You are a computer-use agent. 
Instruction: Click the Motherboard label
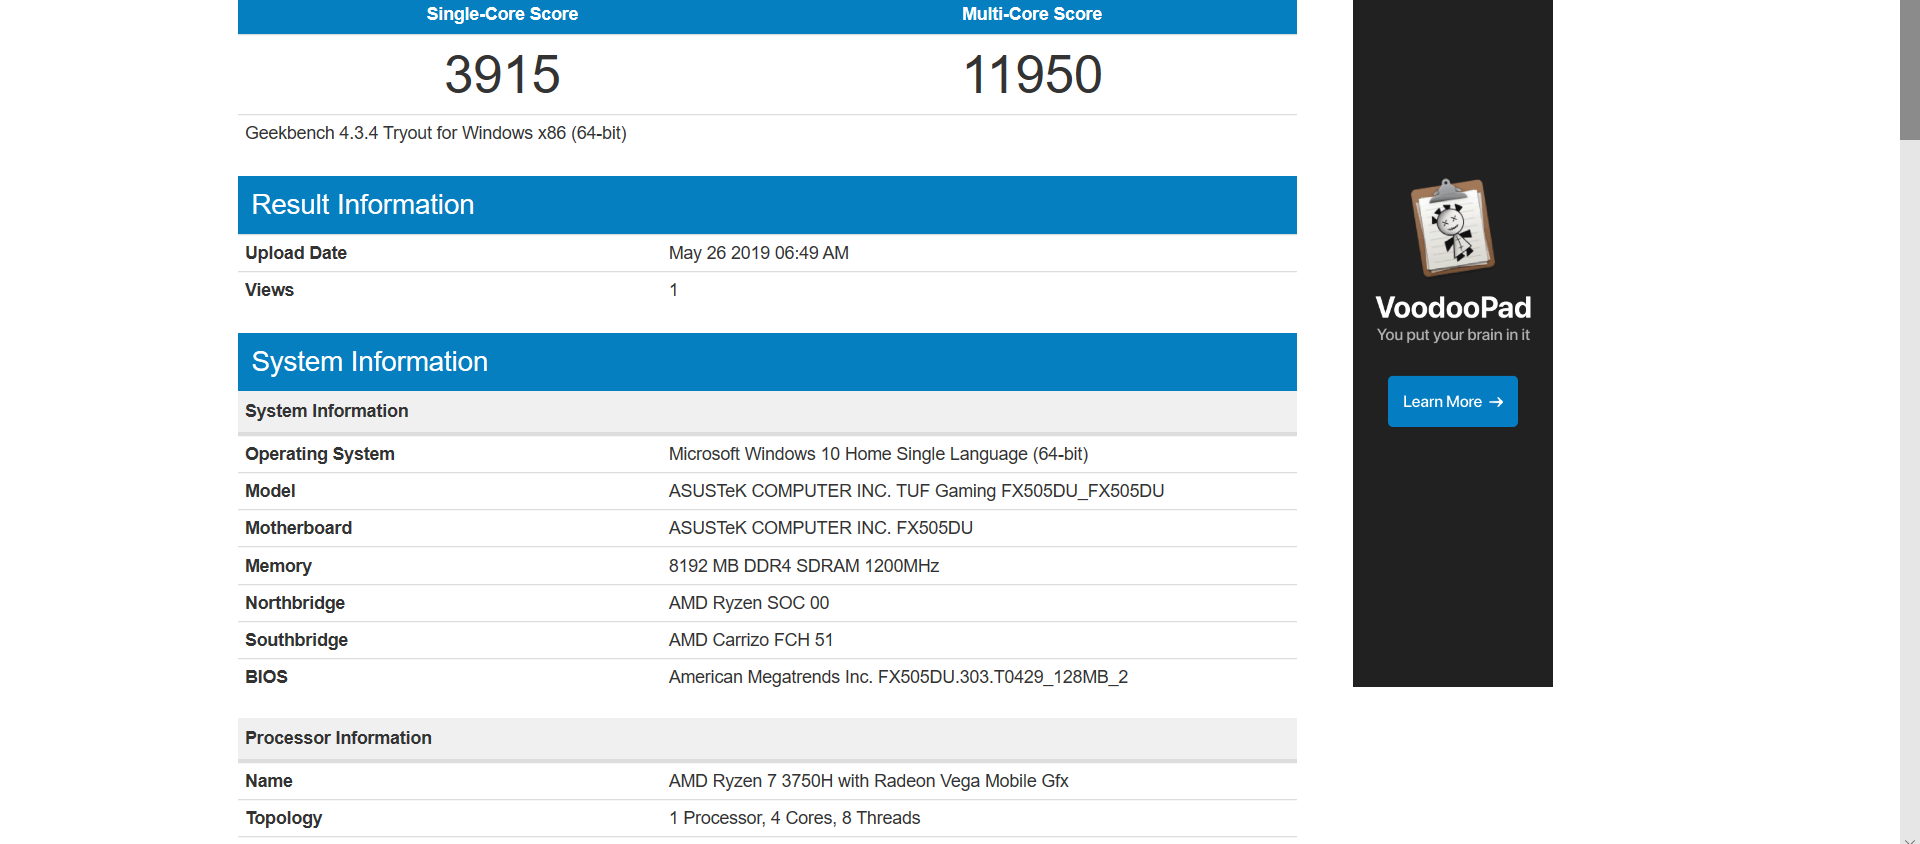click(x=299, y=528)
